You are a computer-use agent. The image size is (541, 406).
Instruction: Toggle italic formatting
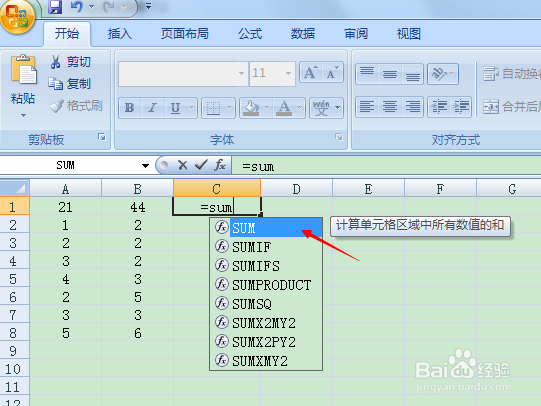click(152, 108)
